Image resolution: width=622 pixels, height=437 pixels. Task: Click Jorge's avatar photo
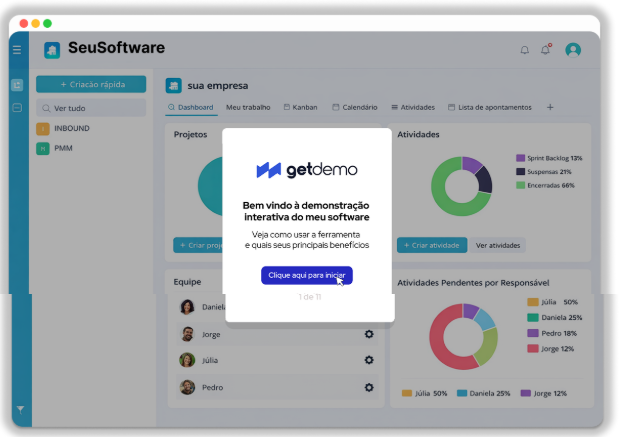[187, 334]
